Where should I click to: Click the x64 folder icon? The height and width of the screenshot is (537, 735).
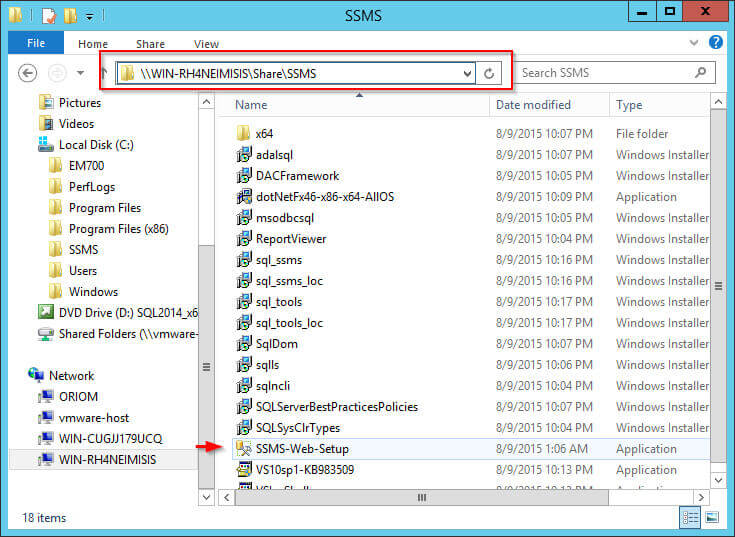243,134
